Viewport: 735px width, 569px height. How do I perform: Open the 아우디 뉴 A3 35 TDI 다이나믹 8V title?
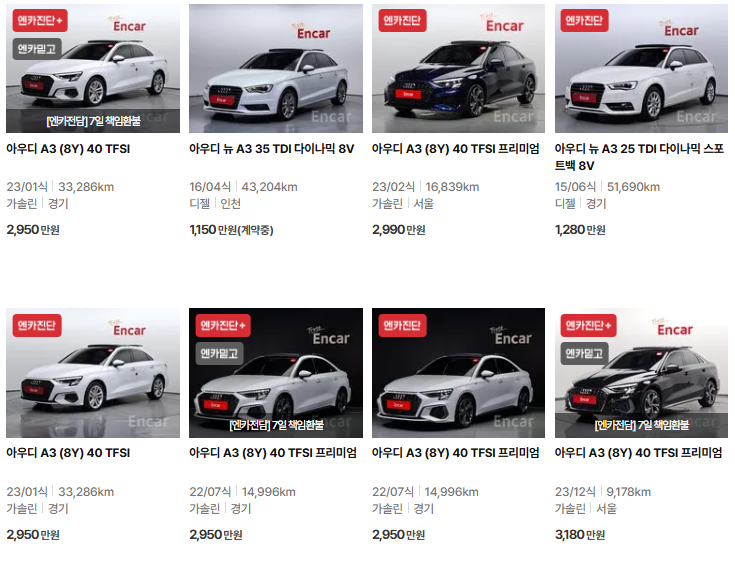(271, 149)
